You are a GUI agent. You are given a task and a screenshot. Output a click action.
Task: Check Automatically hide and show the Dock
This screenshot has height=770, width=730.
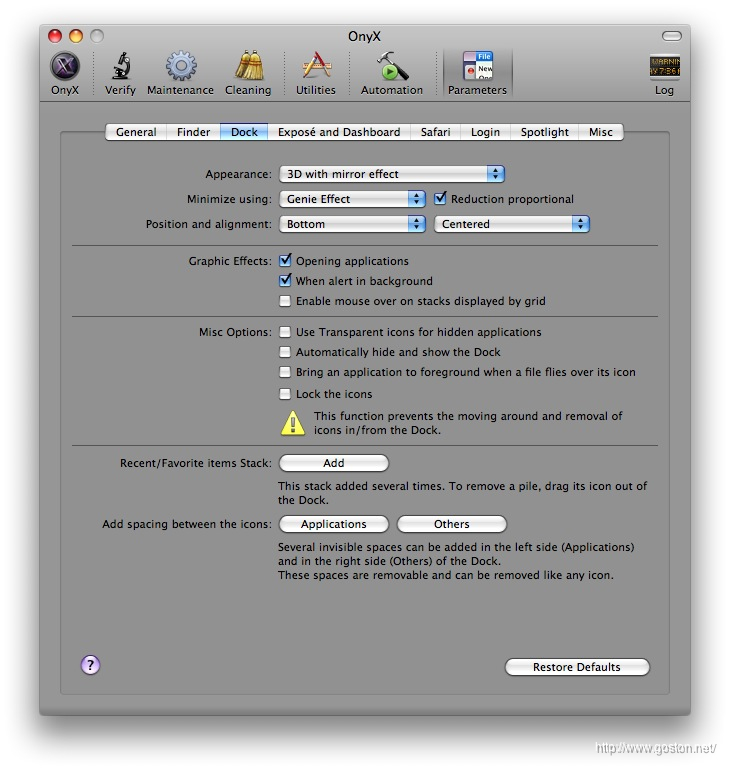(x=285, y=352)
